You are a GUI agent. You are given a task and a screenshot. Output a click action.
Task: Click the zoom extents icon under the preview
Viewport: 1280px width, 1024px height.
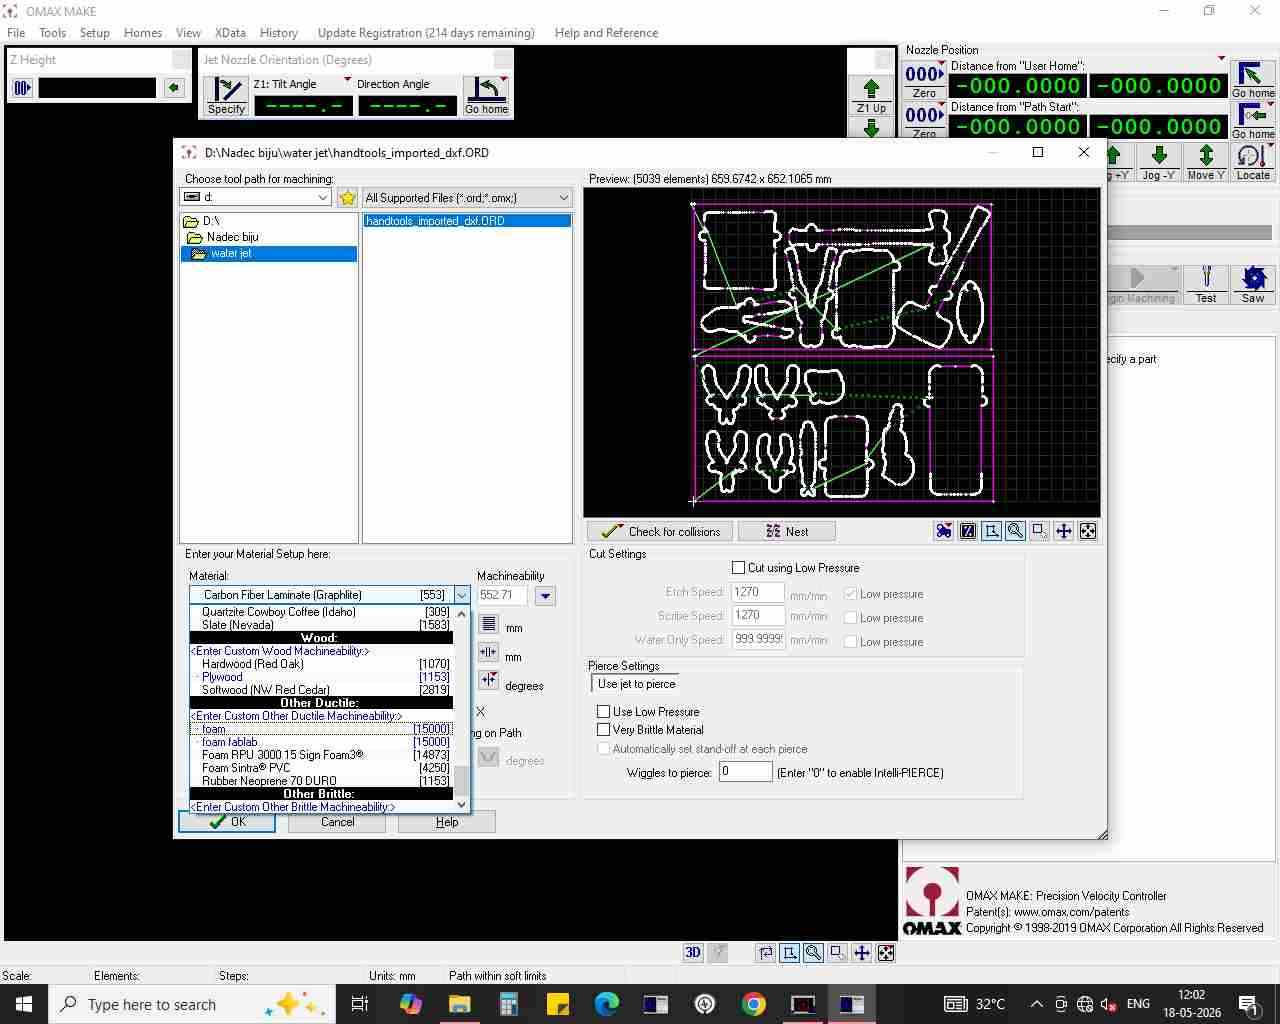(x=1088, y=531)
